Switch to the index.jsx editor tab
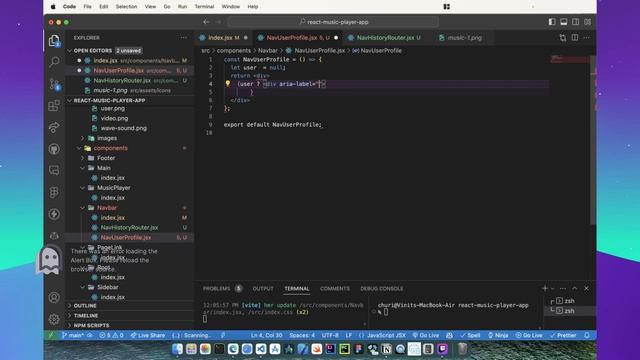This screenshot has height=360, width=640. pyautogui.click(x=224, y=38)
